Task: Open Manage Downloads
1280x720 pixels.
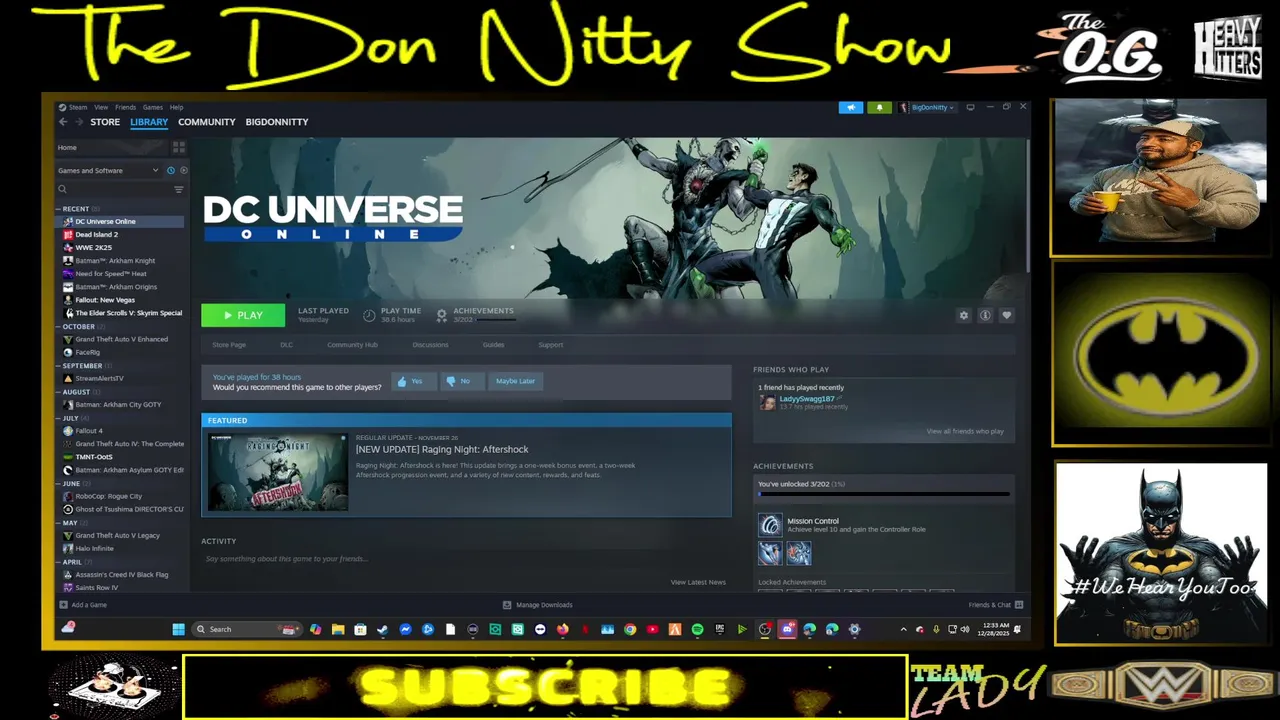Action: click(537, 605)
